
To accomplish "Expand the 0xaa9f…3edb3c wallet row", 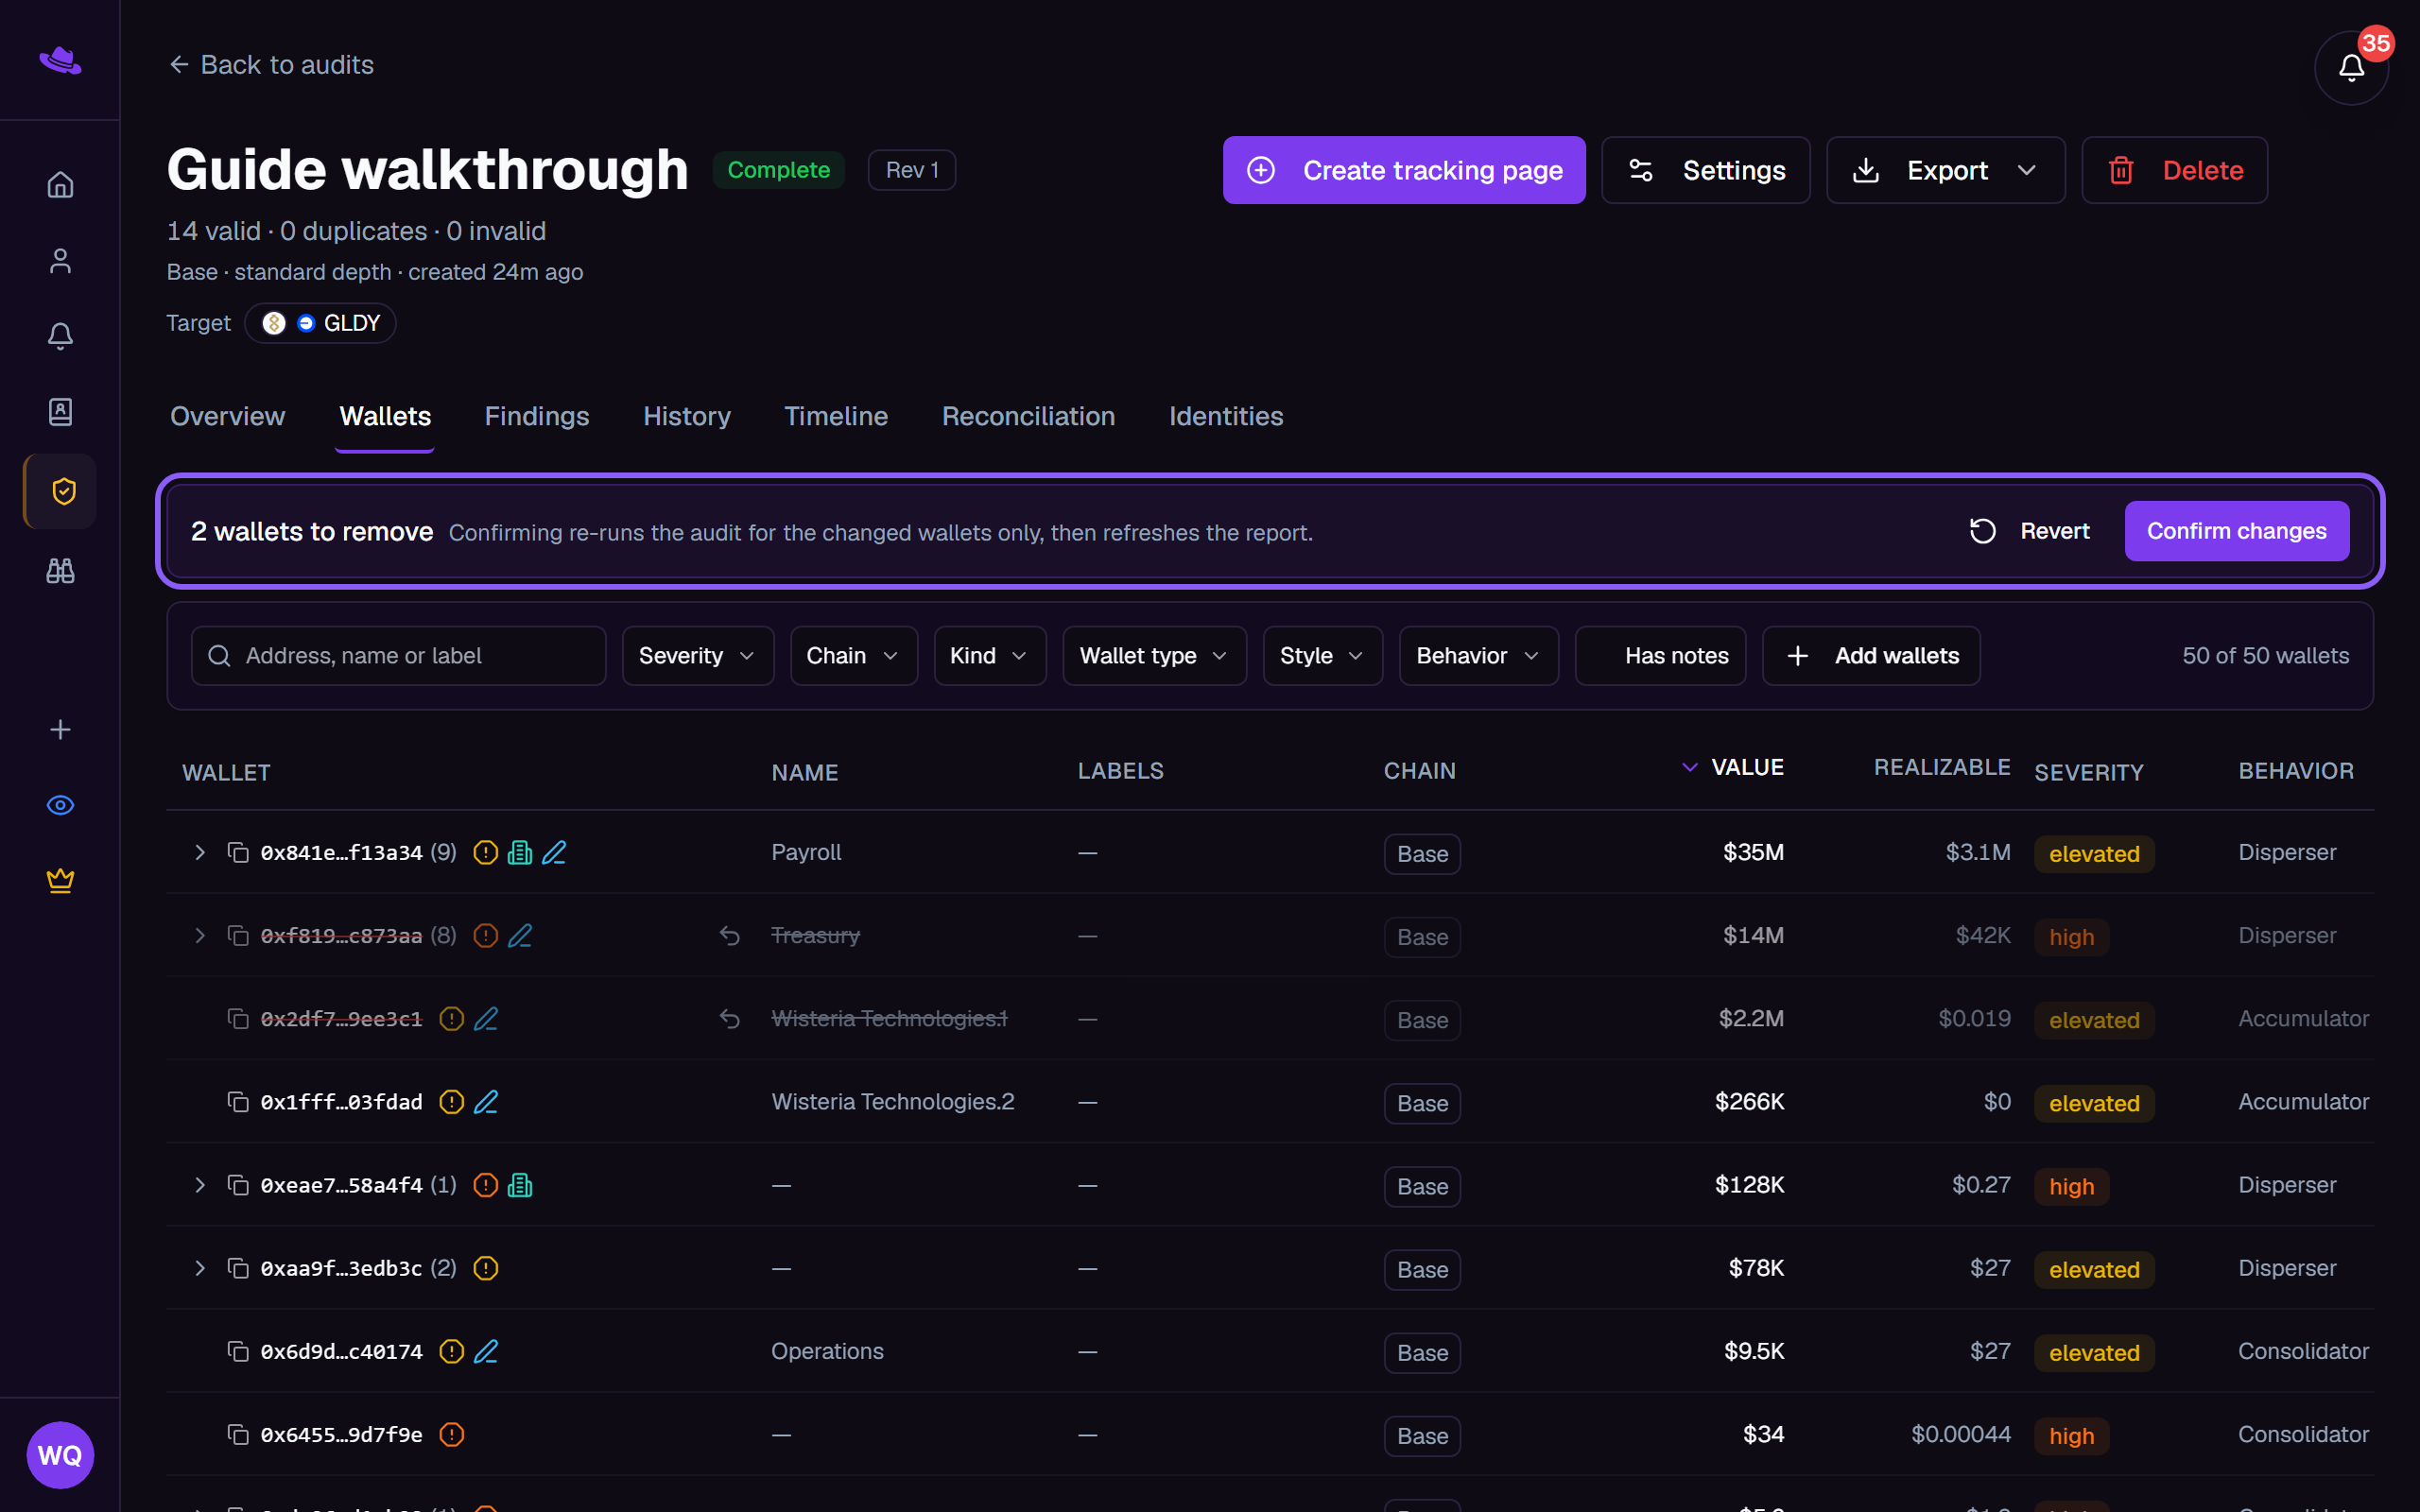I will 200,1268.
